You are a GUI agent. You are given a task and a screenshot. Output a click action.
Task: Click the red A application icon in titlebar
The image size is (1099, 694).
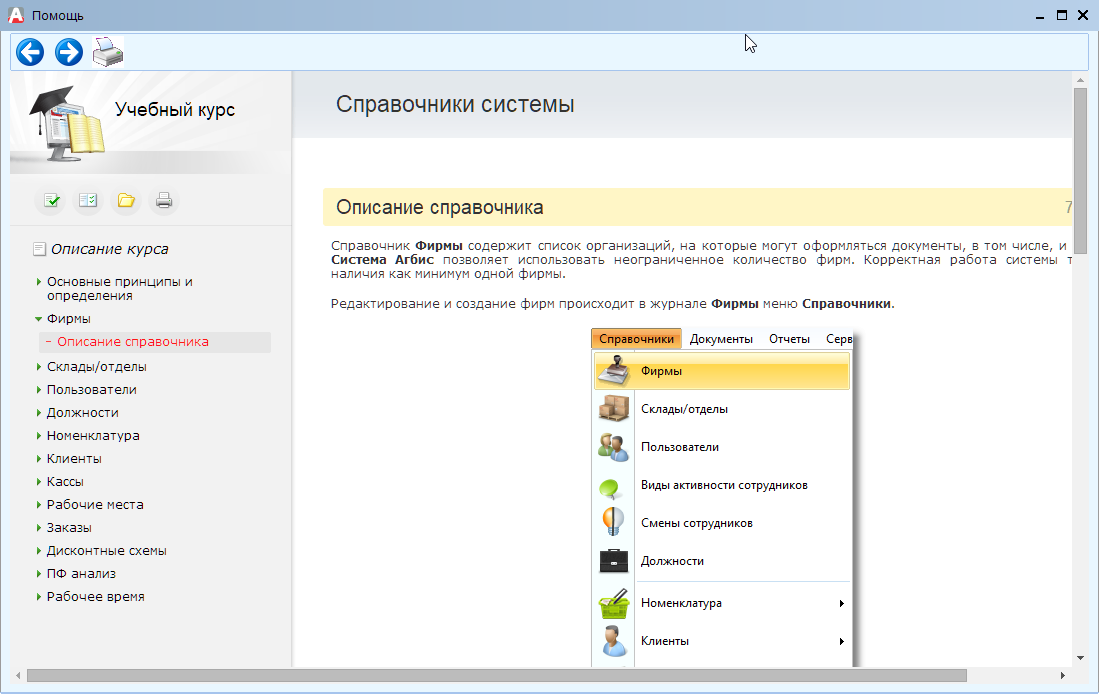pos(15,15)
